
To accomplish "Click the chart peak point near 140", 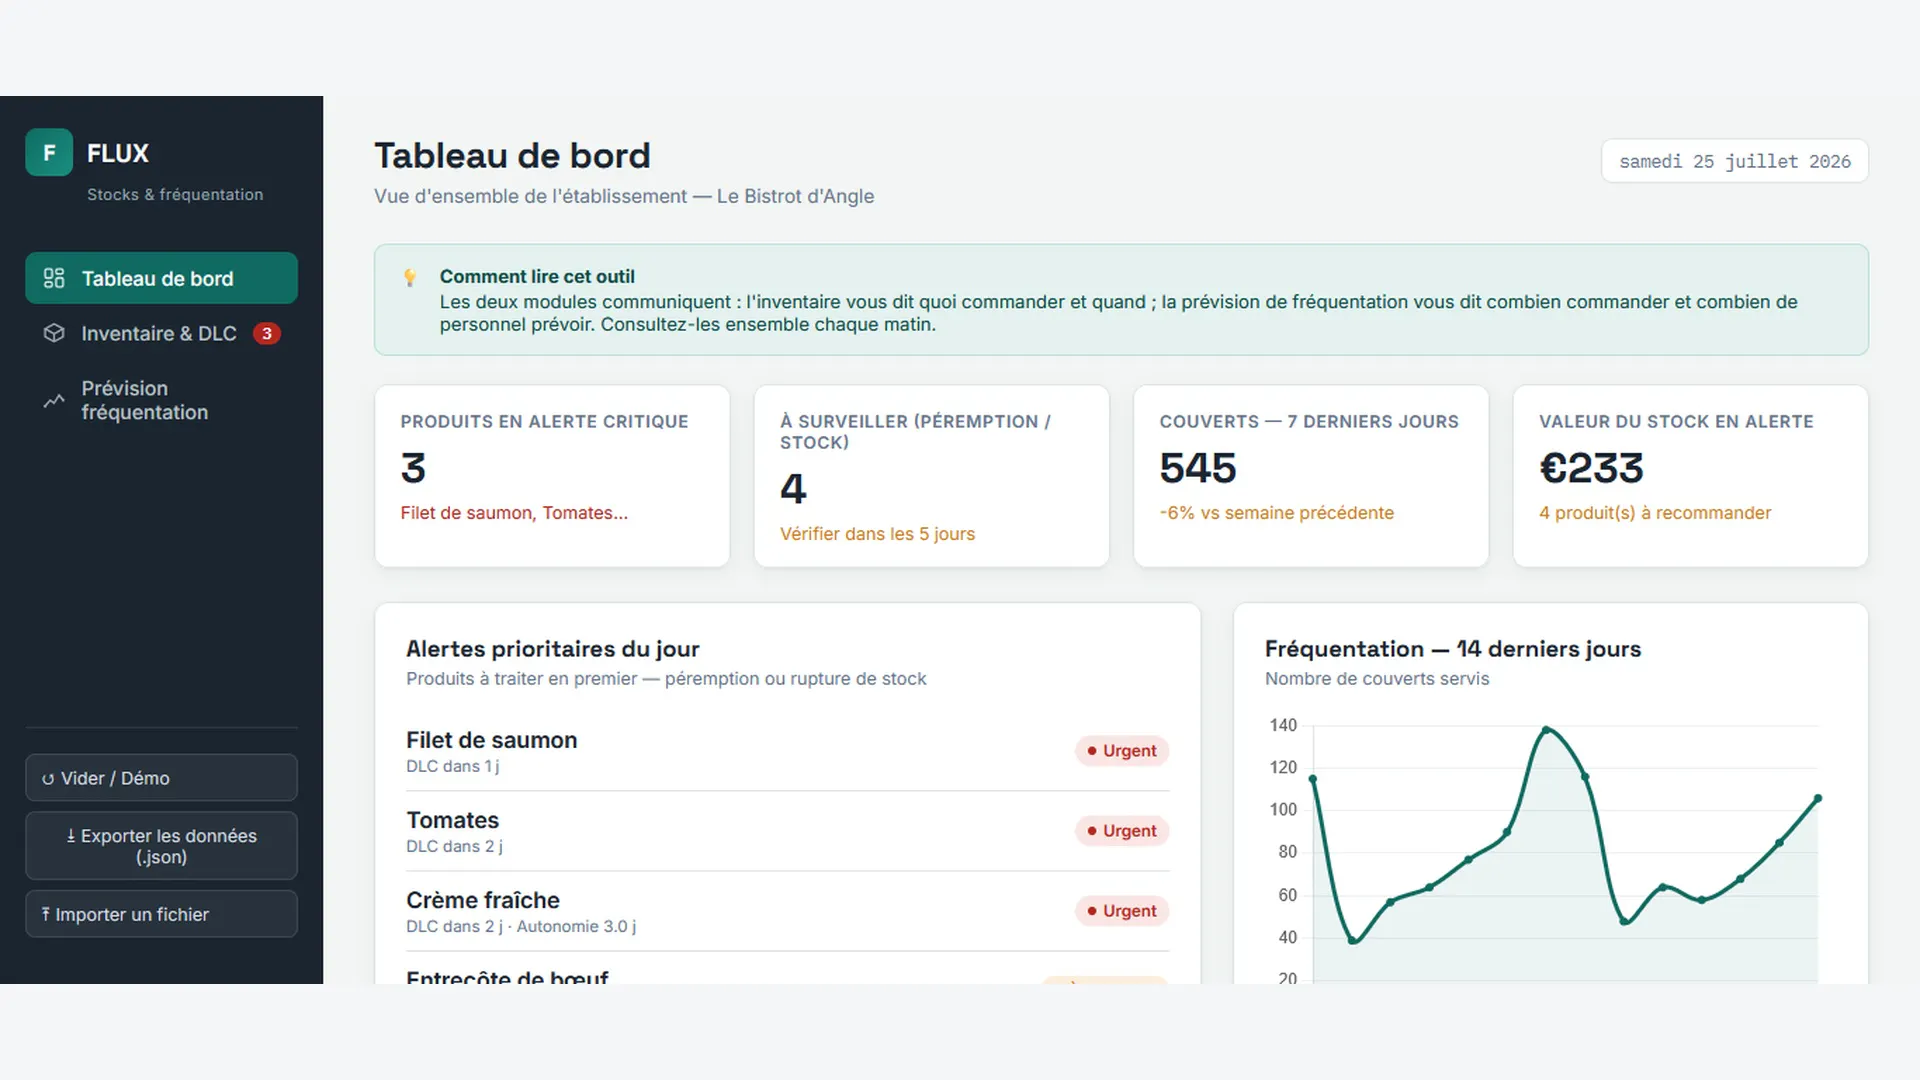I will [1546, 730].
